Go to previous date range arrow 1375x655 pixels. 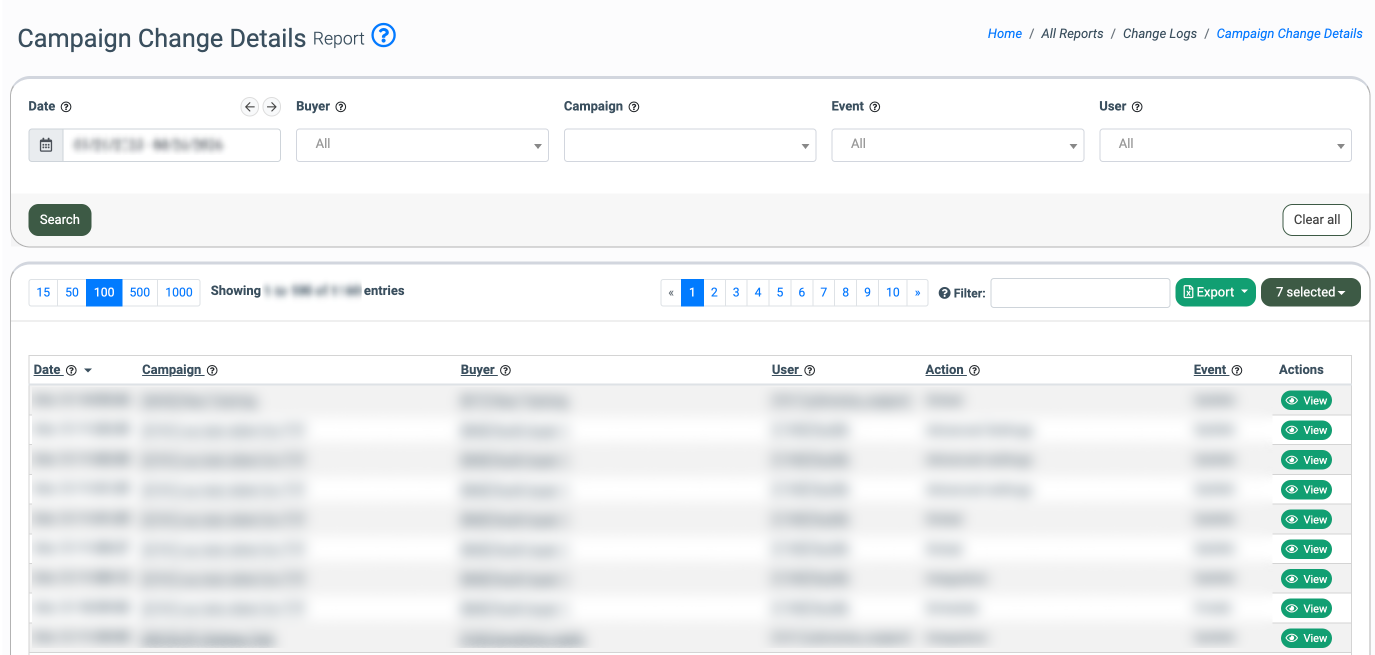point(250,107)
